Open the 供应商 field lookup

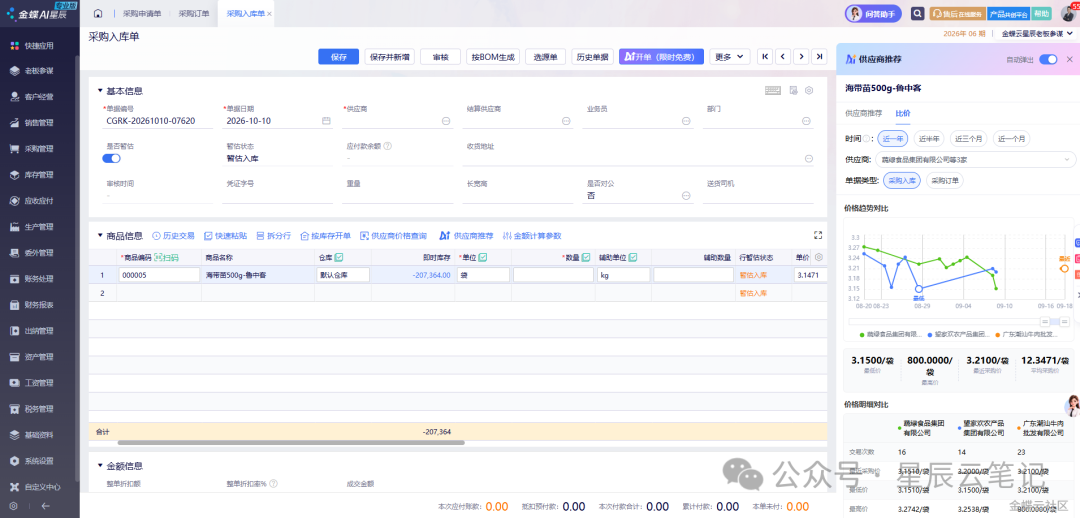pyautogui.click(x=446, y=121)
